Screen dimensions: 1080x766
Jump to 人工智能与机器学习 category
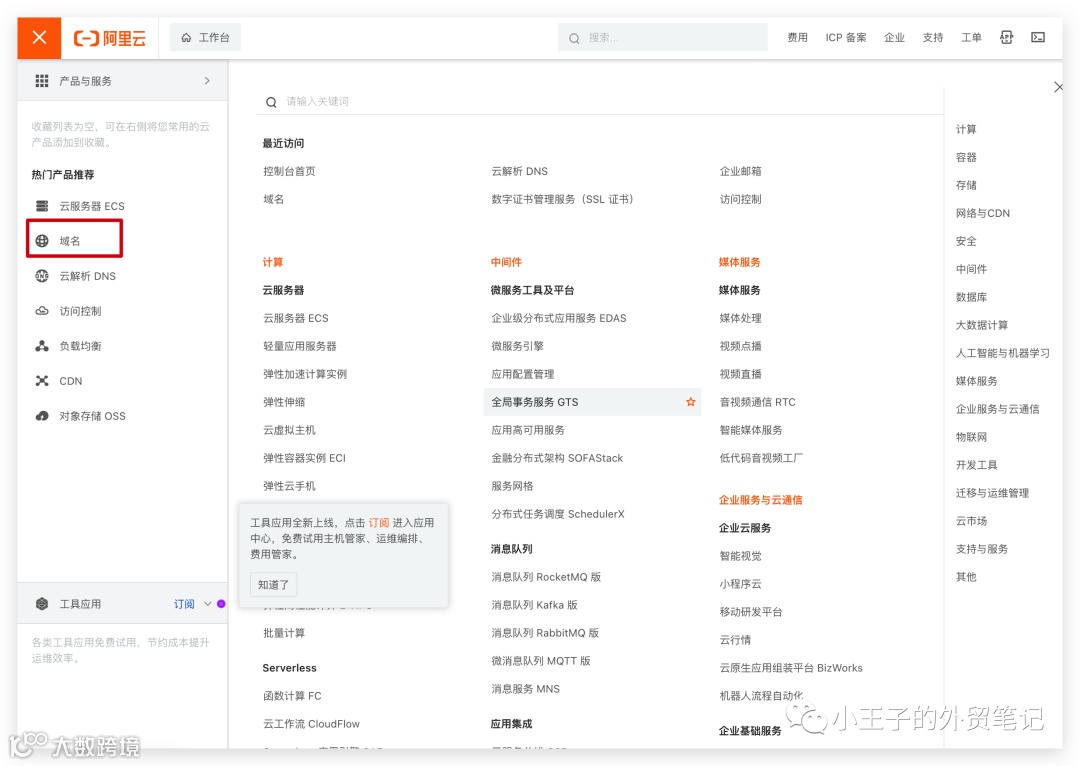[x=1002, y=353]
